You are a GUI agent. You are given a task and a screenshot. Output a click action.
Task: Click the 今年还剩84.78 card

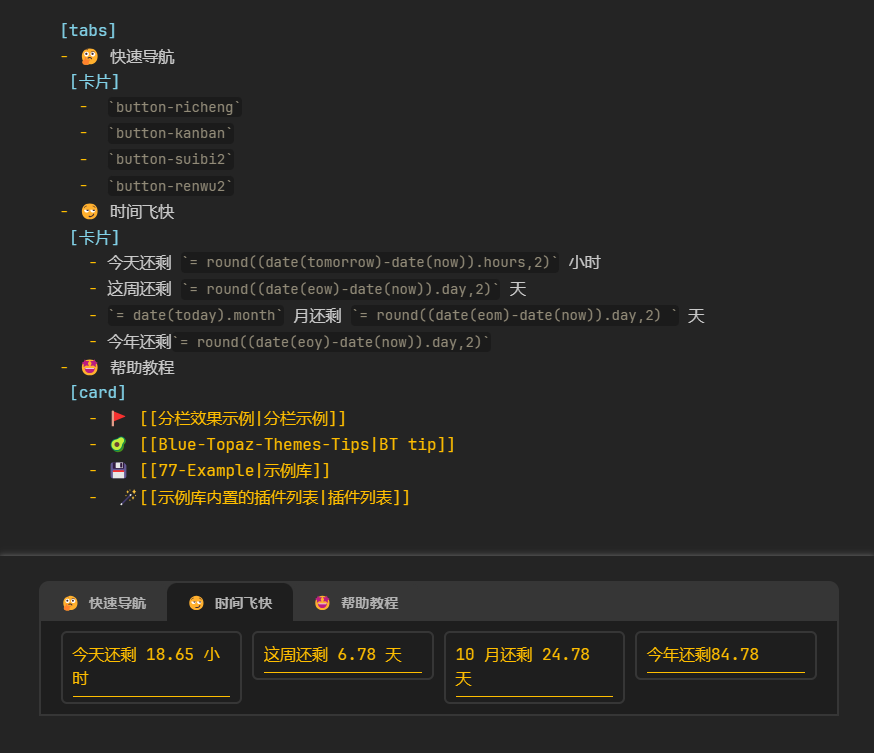726,655
